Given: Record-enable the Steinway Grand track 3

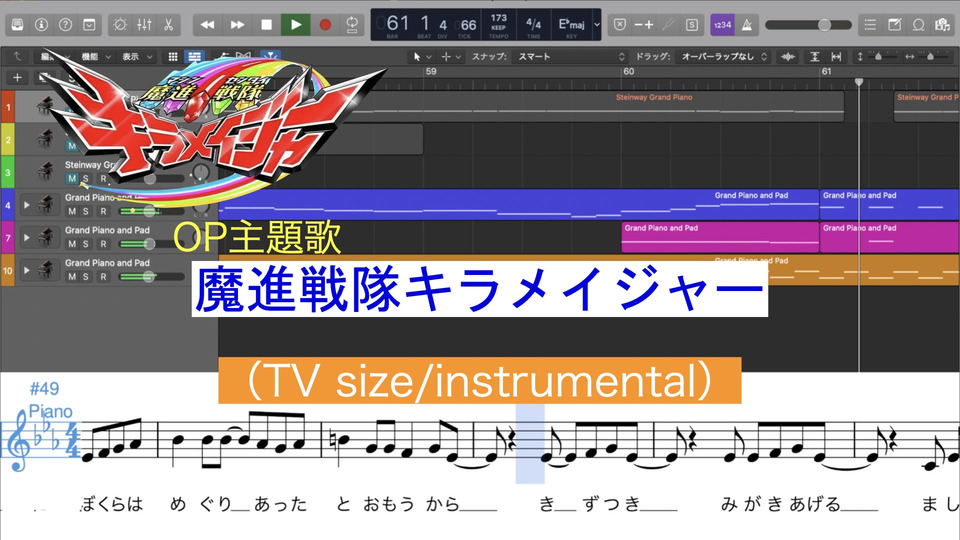Looking at the screenshot, I should (103, 178).
